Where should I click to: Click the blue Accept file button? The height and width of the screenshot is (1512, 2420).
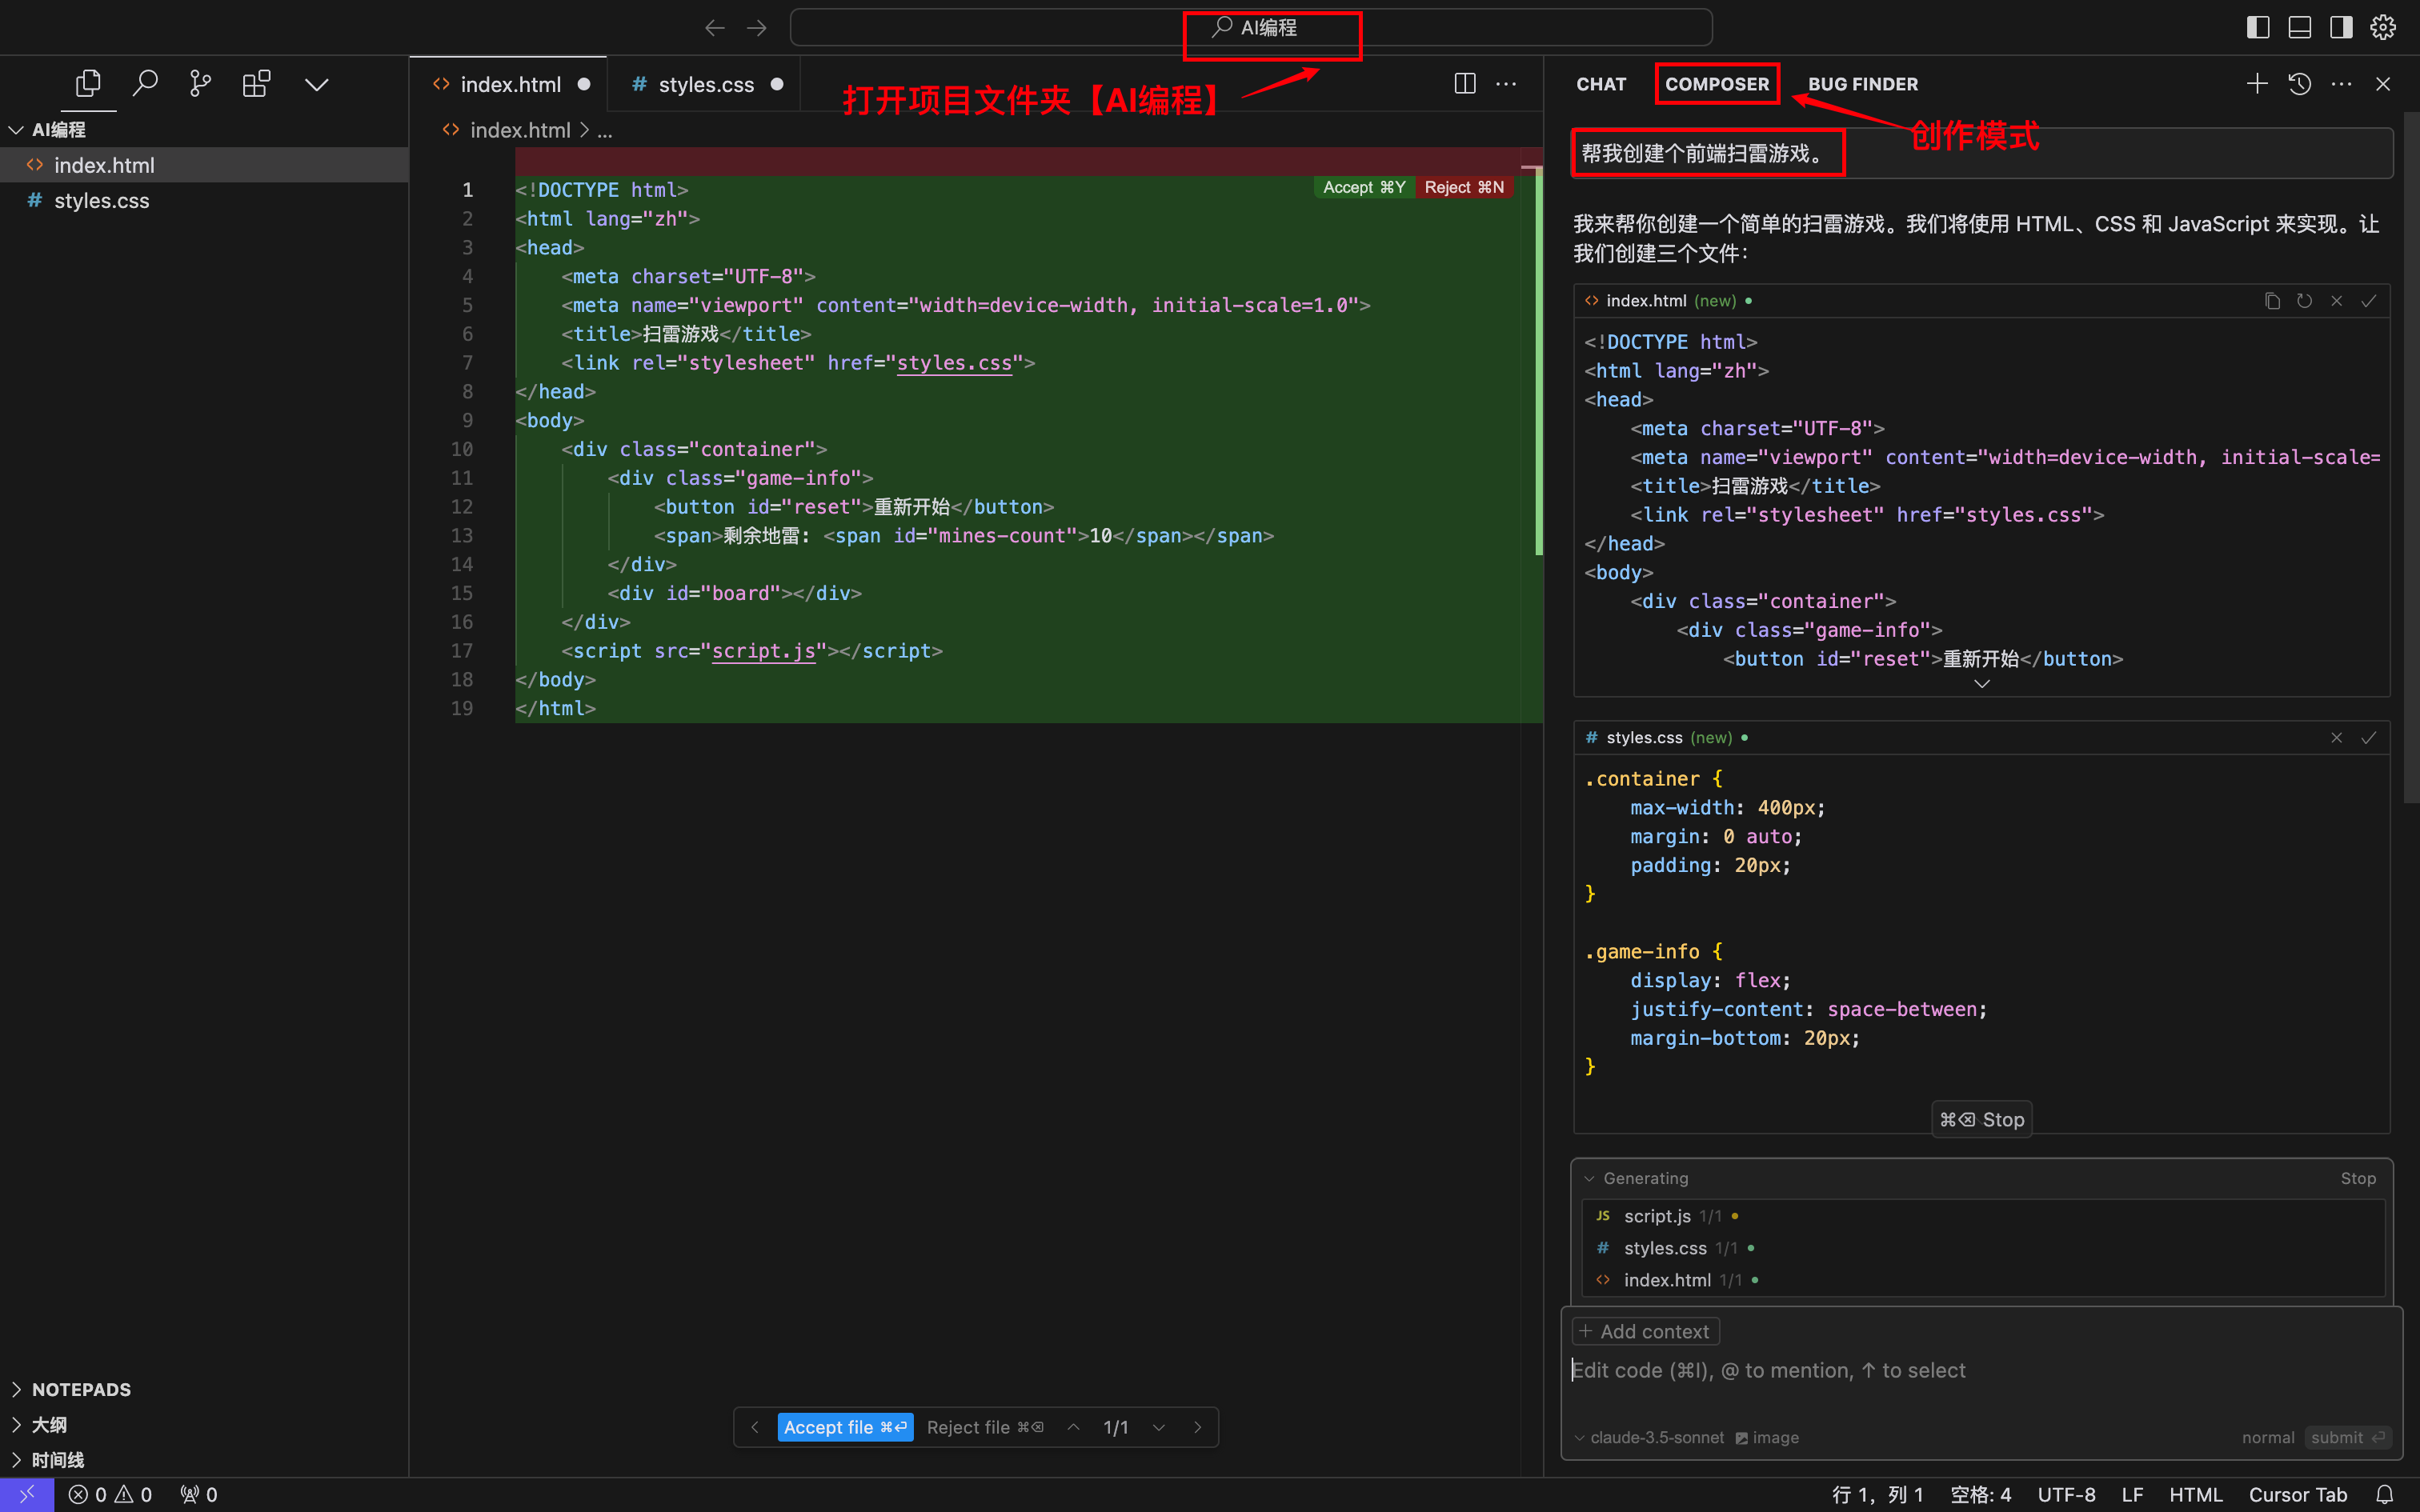(845, 1427)
